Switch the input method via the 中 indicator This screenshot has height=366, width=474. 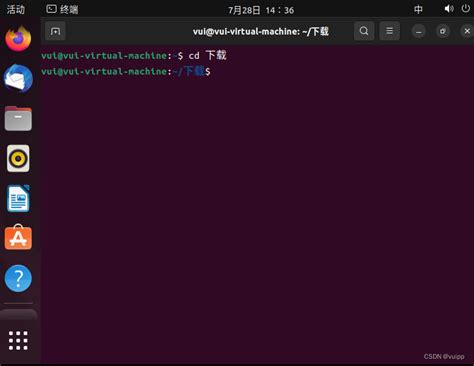pos(418,9)
